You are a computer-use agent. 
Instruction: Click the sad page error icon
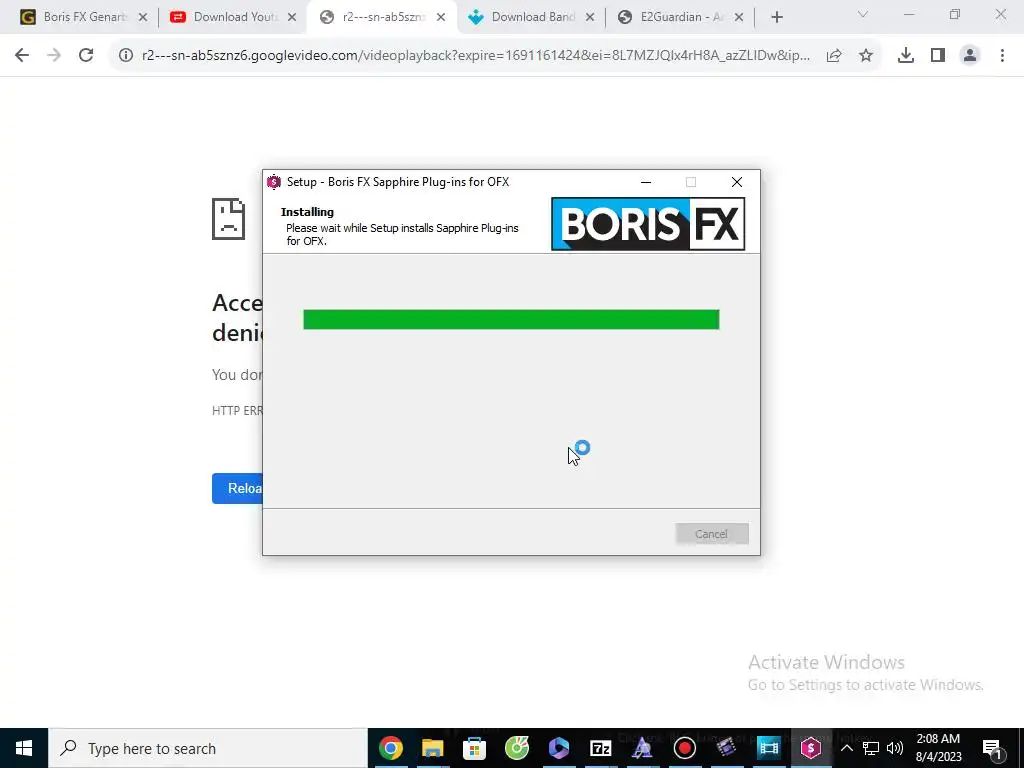click(229, 219)
